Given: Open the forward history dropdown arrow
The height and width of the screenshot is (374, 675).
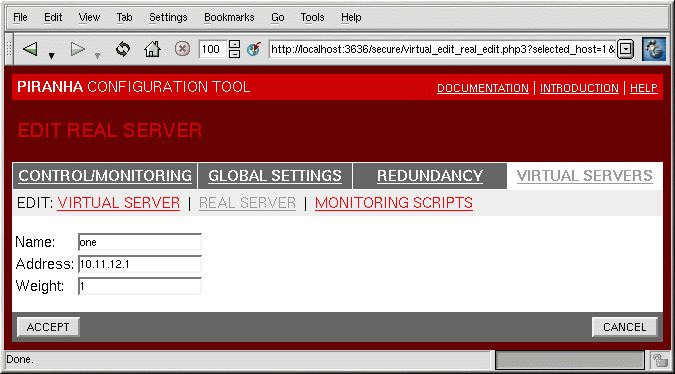Looking at the screenshot, I should pyautogui.click(x=98, y=56).
